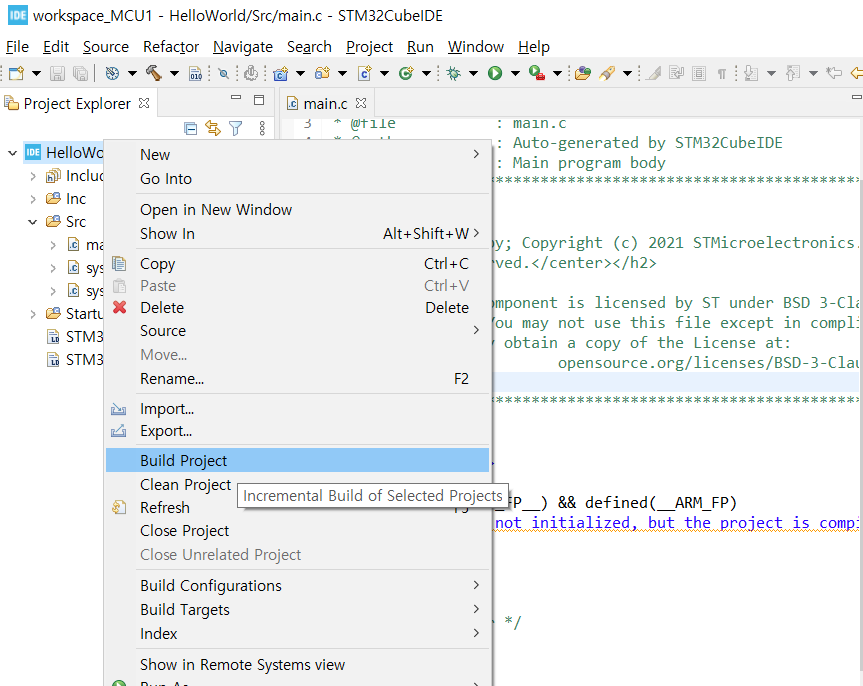Image resolution: width=863 pixels, height=686 pixels.
Task: Click the New C source file icon
Action: pos(364,73)
